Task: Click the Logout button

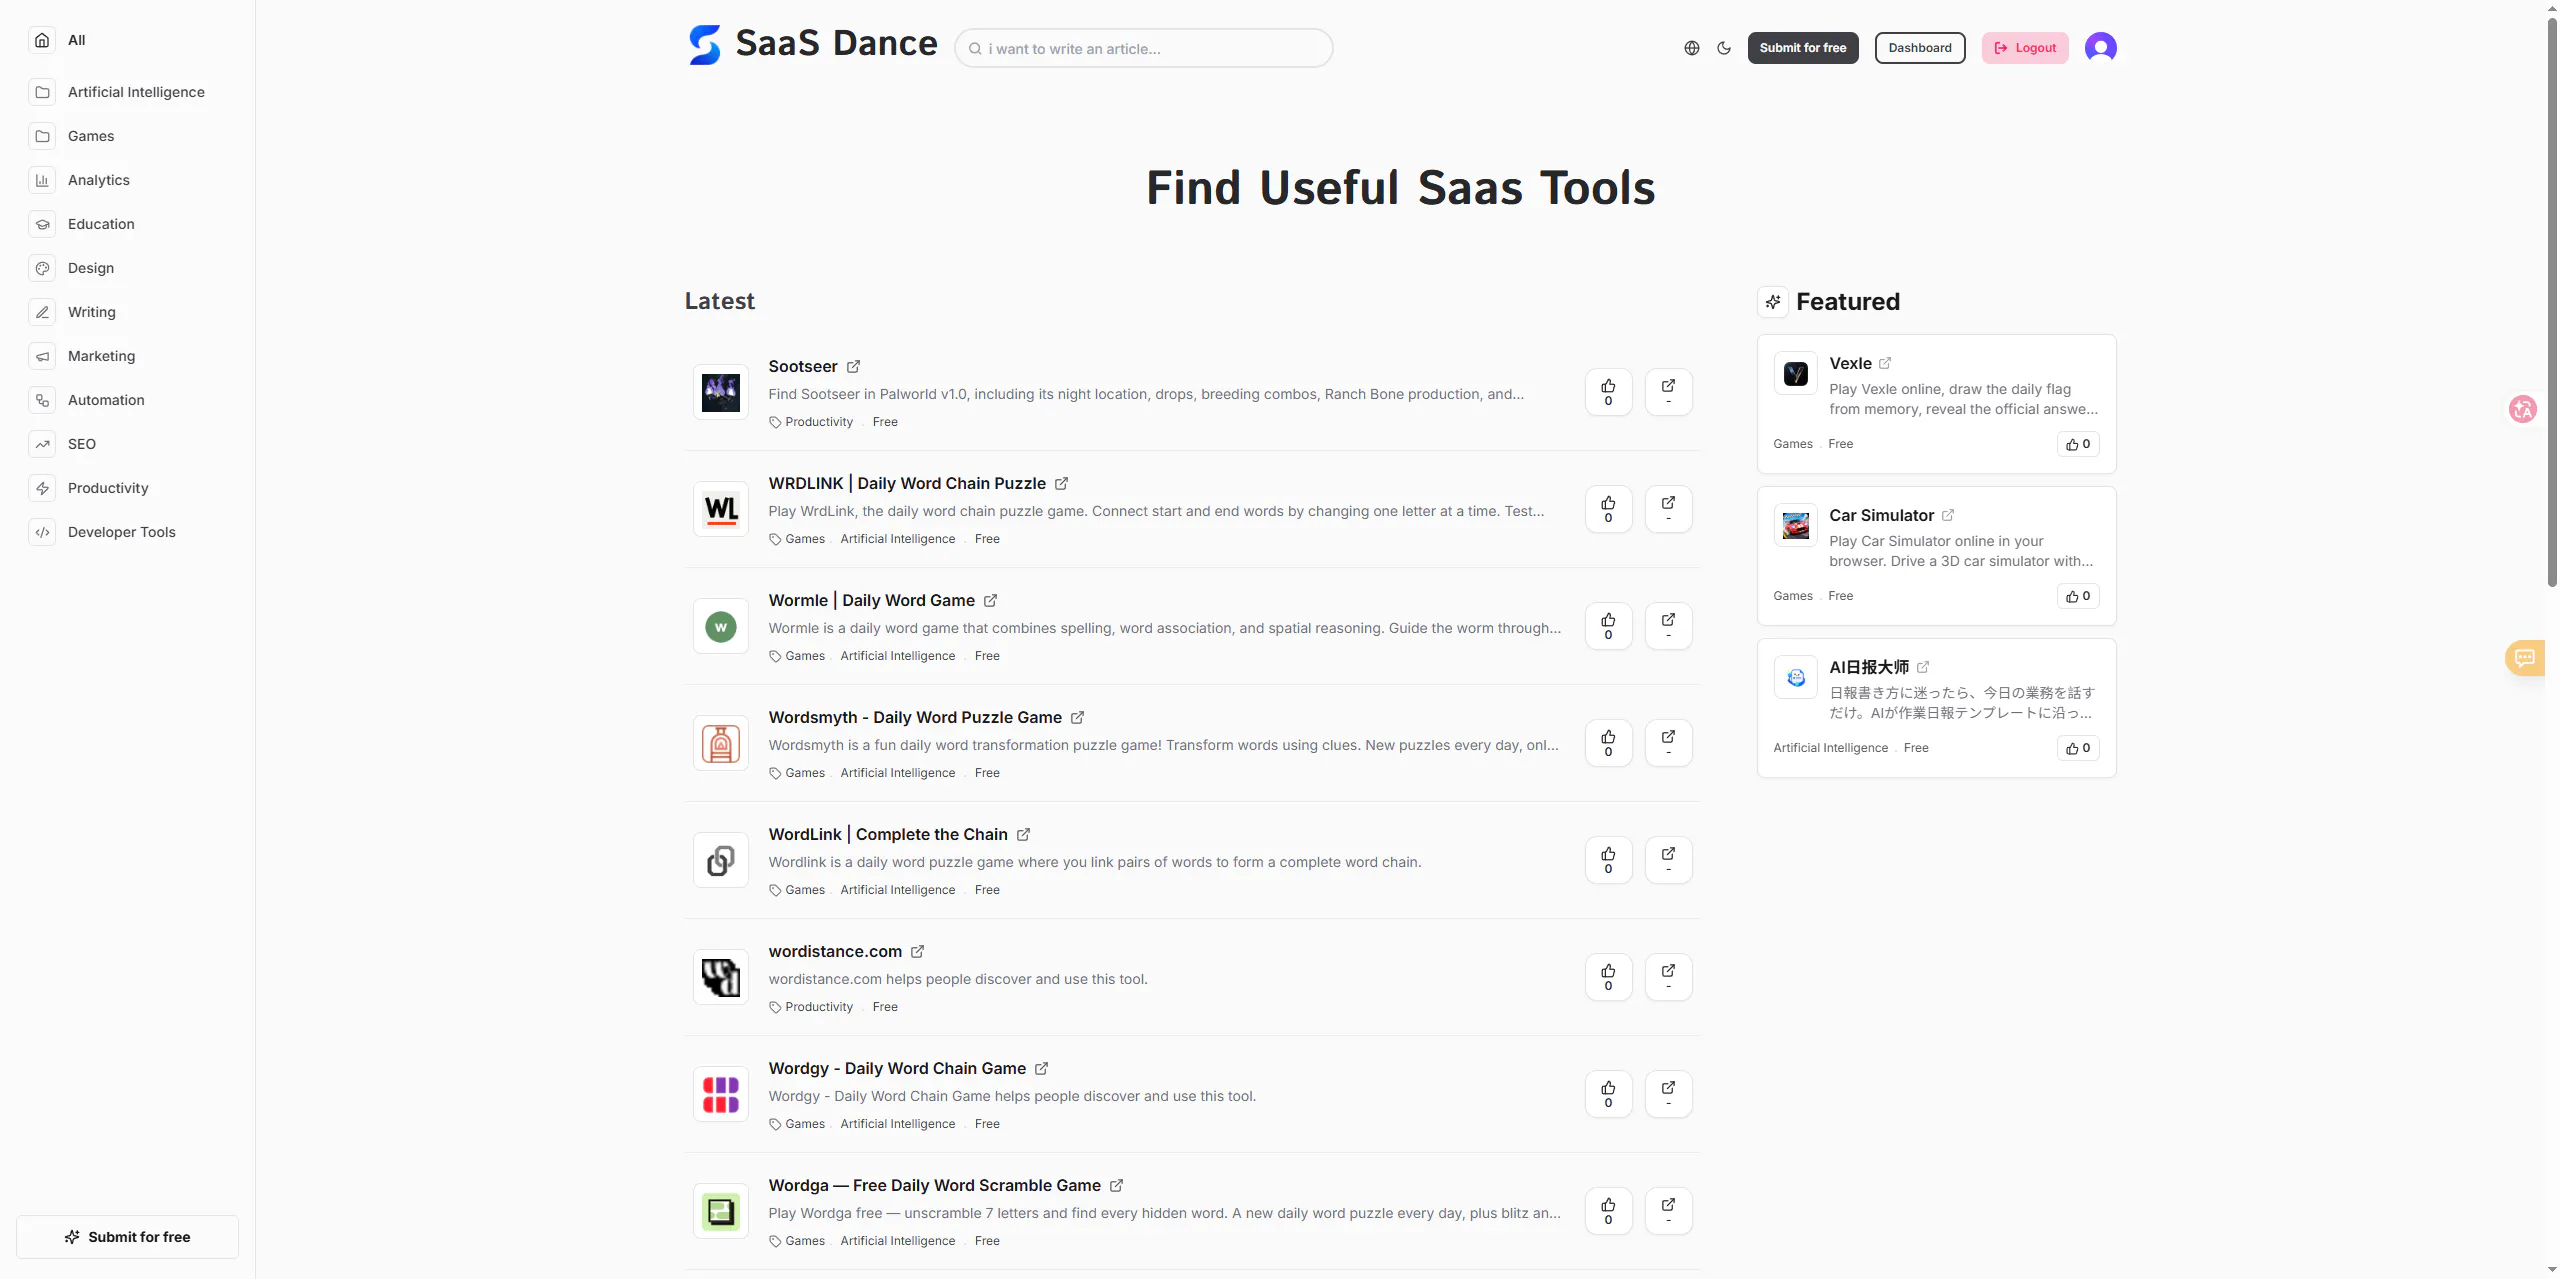Action: 2024,48
